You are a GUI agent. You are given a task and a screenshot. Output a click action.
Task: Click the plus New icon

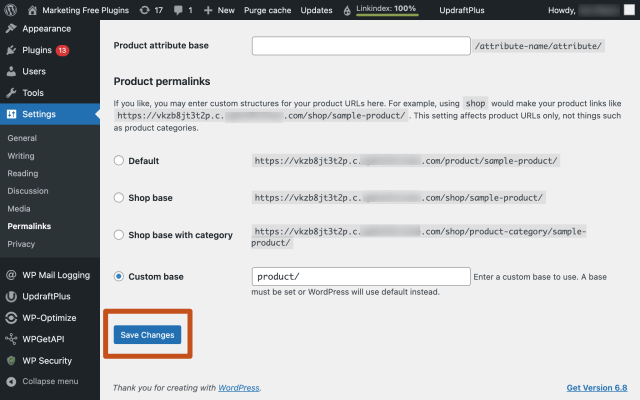(x=208, y=10)
